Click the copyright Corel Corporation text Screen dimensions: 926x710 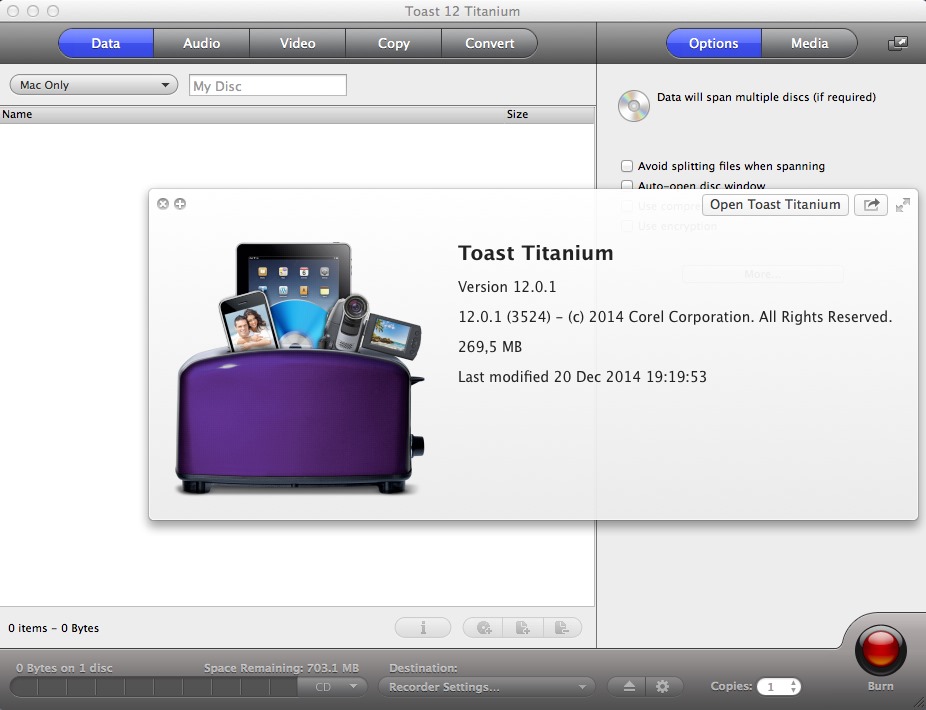(675, 317)
